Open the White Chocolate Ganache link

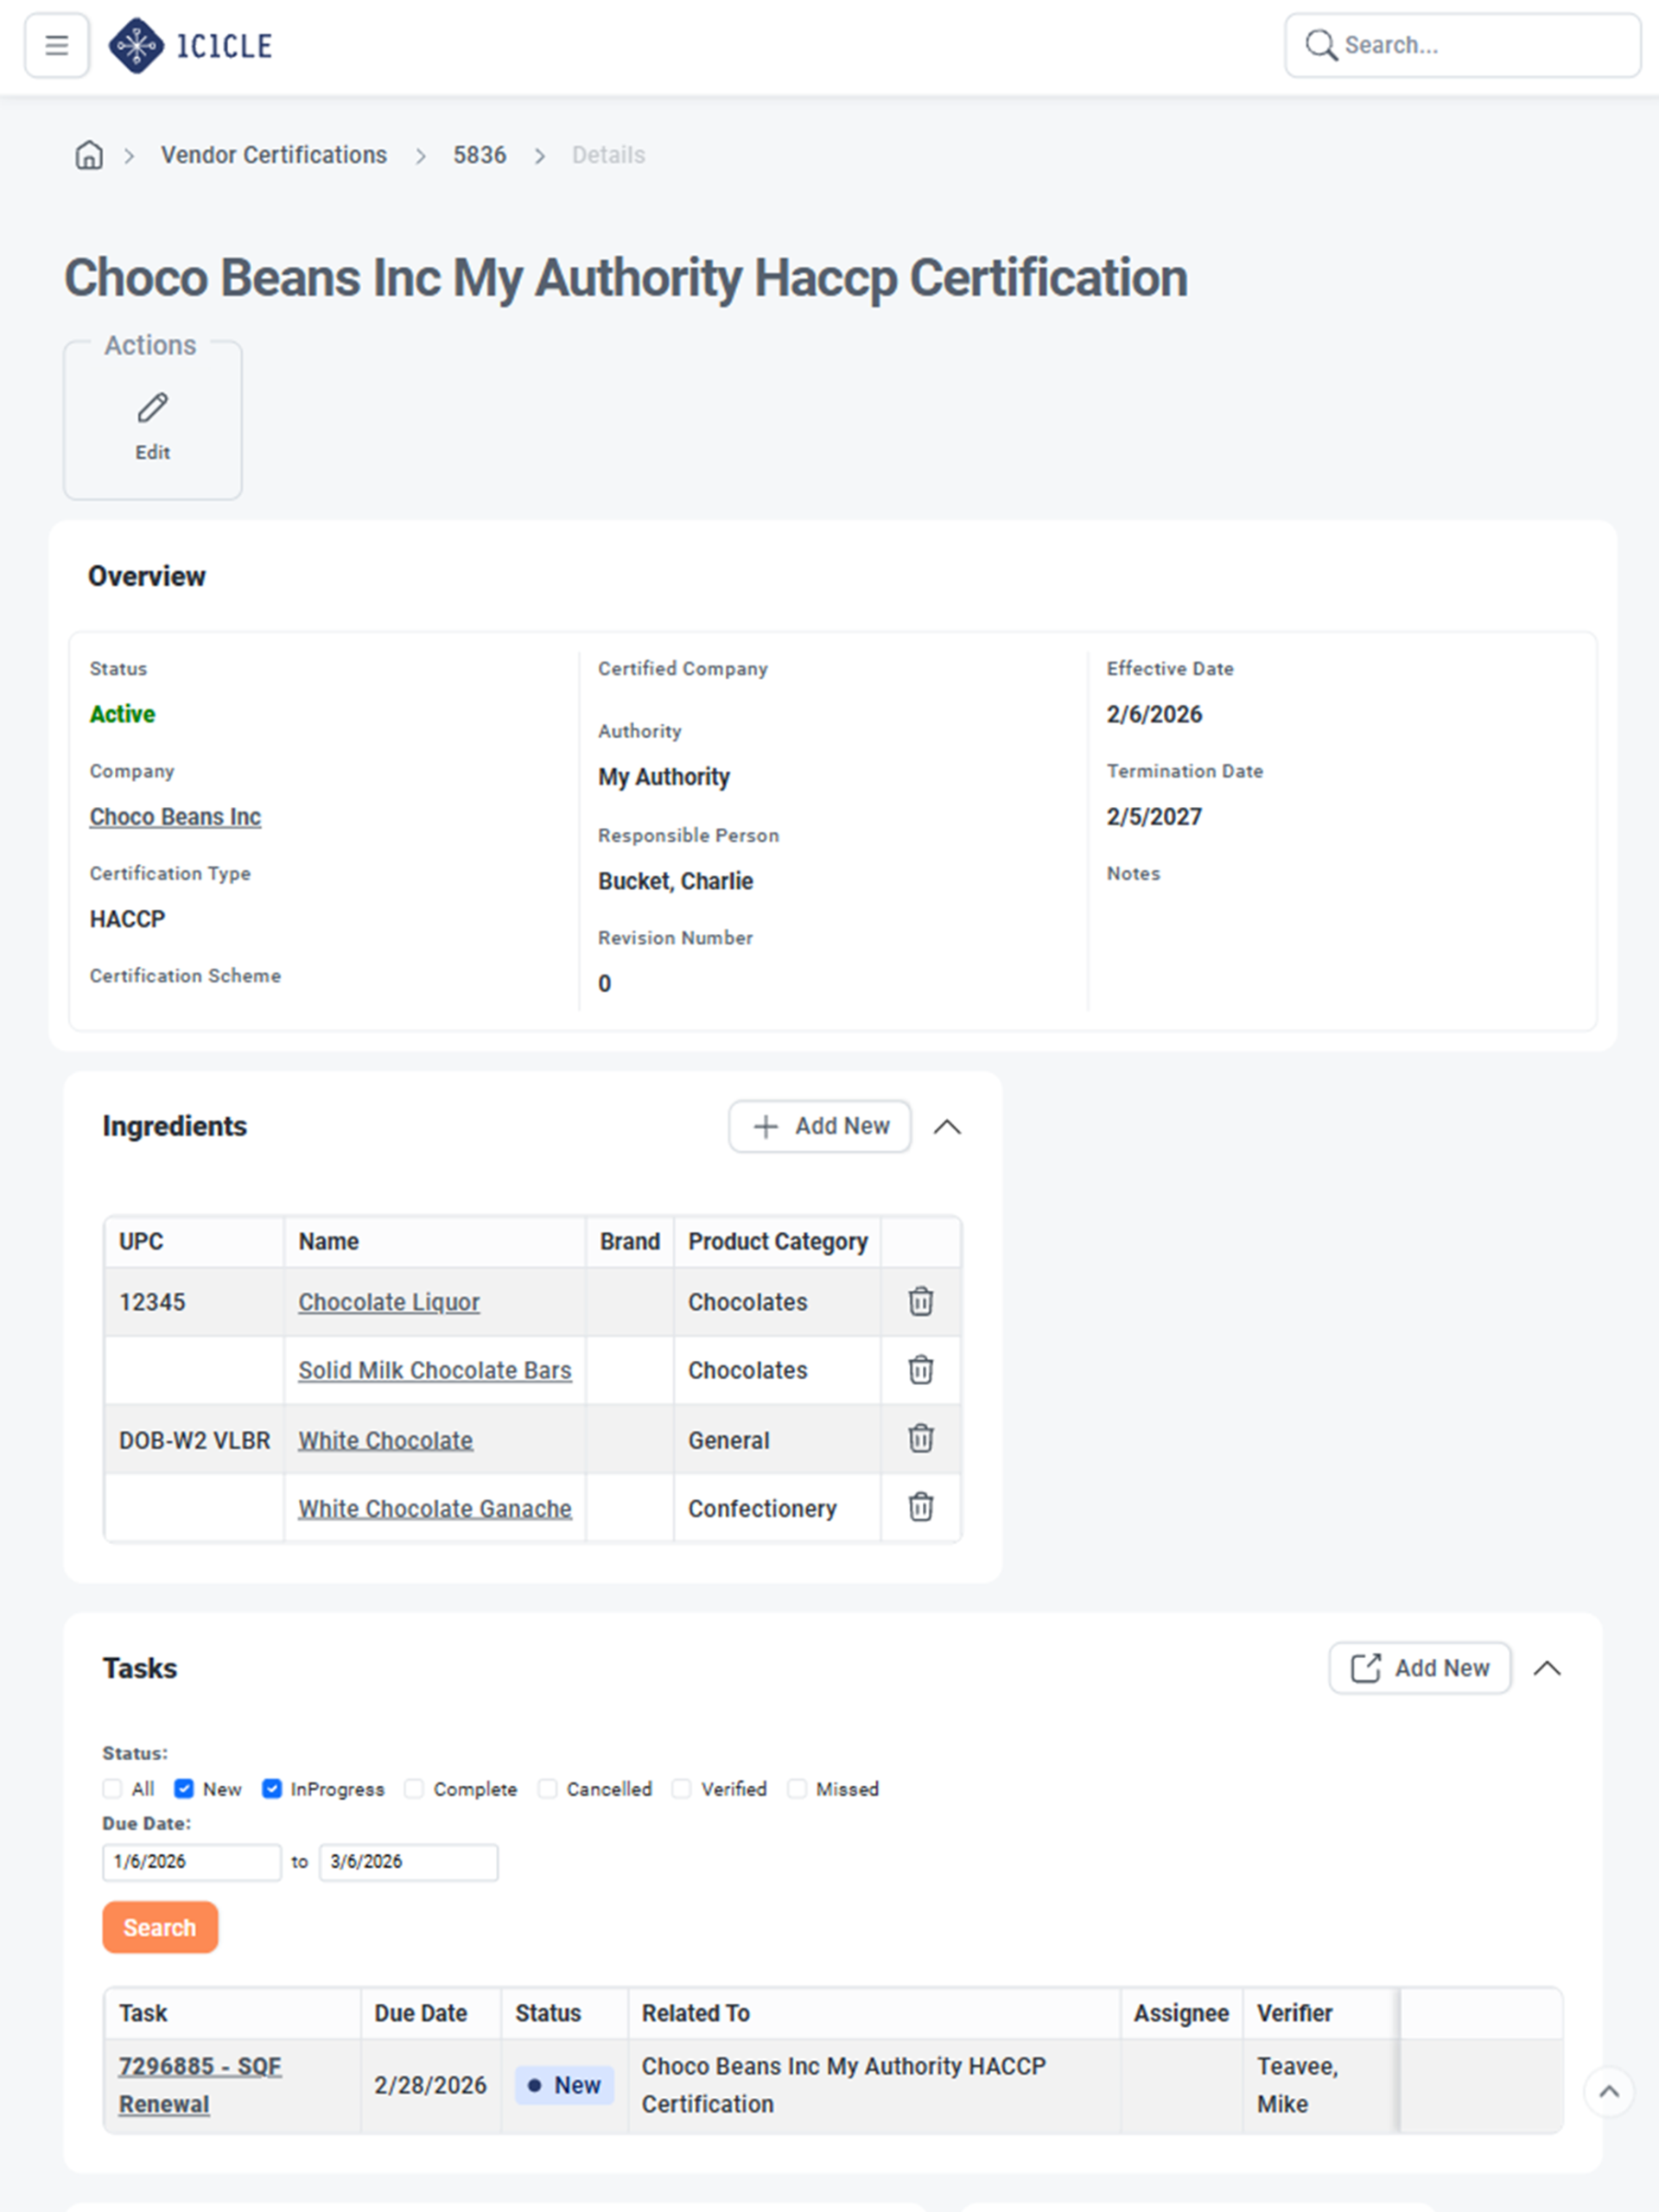pos(435,1508)
